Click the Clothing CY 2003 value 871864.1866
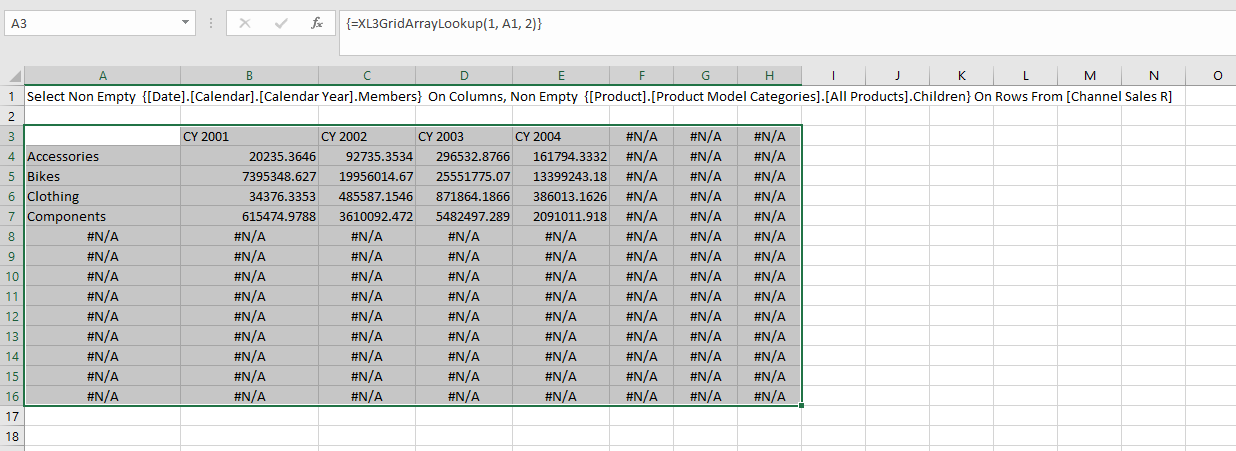Viewport: 1236px width, 451px height. click(464, 197)
